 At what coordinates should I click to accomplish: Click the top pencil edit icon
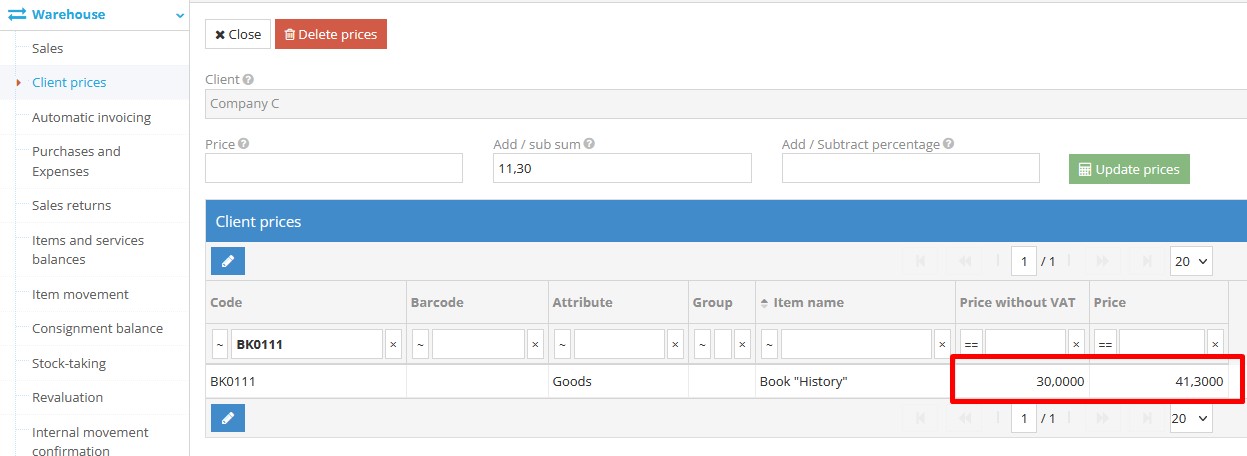[x=227, y=261]
